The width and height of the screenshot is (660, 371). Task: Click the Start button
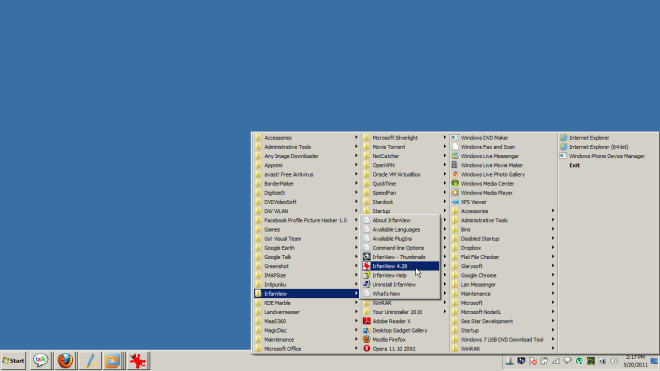[13, 361]
